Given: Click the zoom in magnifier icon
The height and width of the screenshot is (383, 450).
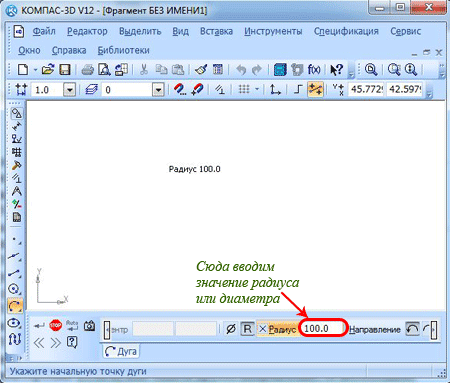Looking at the screenshot, I should [411, 70].
